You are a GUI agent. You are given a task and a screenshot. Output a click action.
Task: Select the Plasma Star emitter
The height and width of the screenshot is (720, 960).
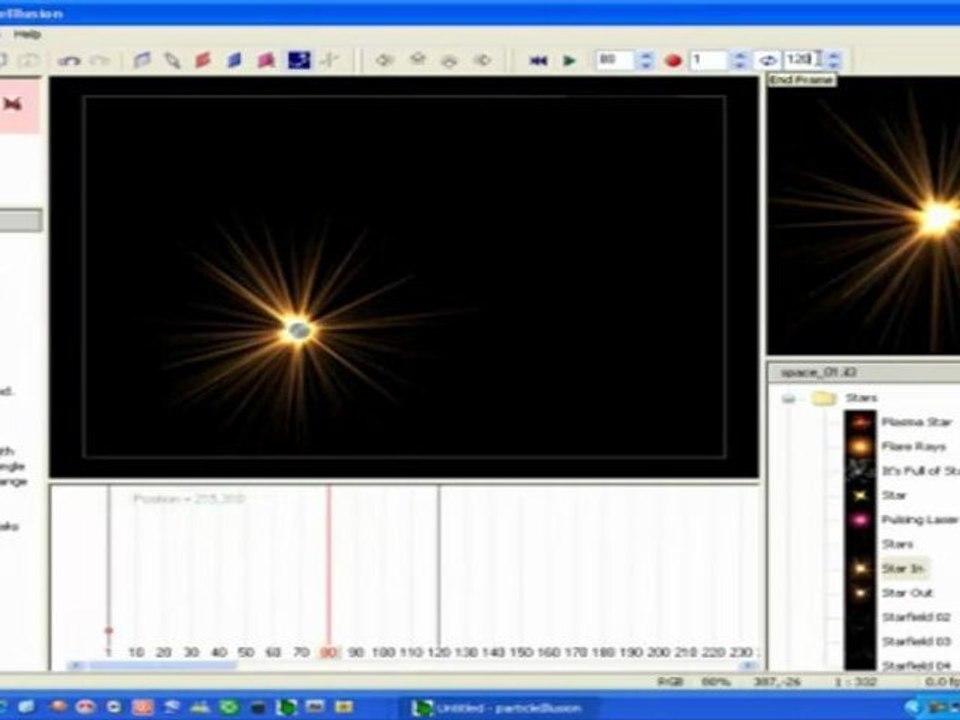[x=917, y=422]
